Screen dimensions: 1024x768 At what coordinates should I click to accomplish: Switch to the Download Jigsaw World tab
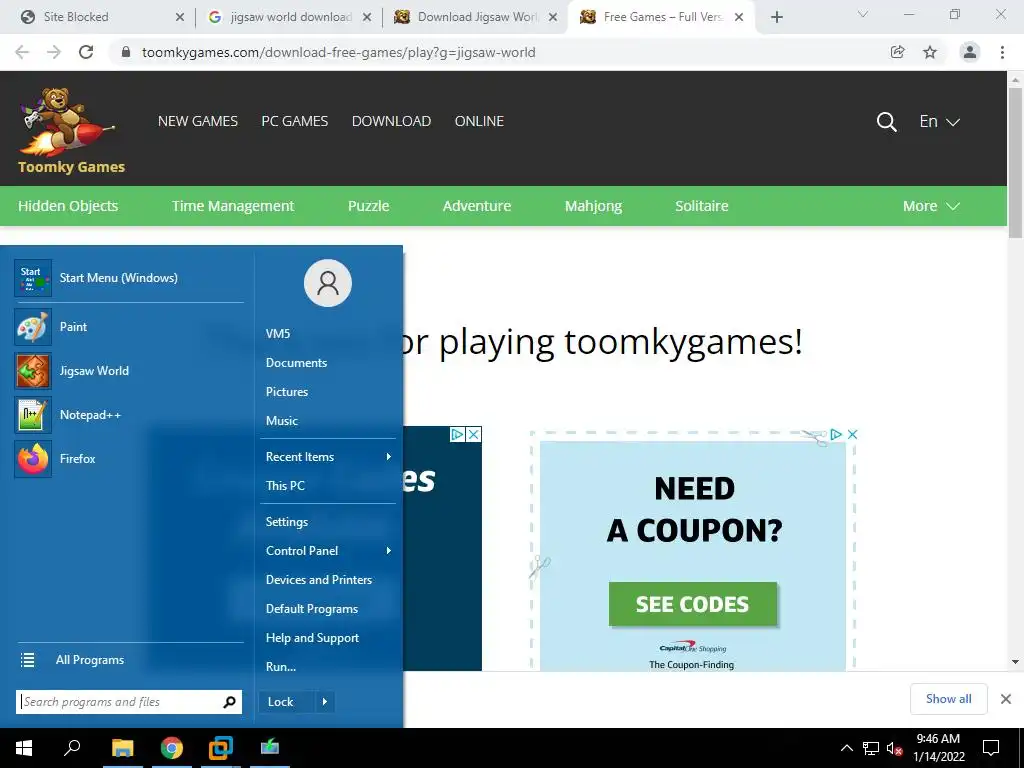pos(477,17)
